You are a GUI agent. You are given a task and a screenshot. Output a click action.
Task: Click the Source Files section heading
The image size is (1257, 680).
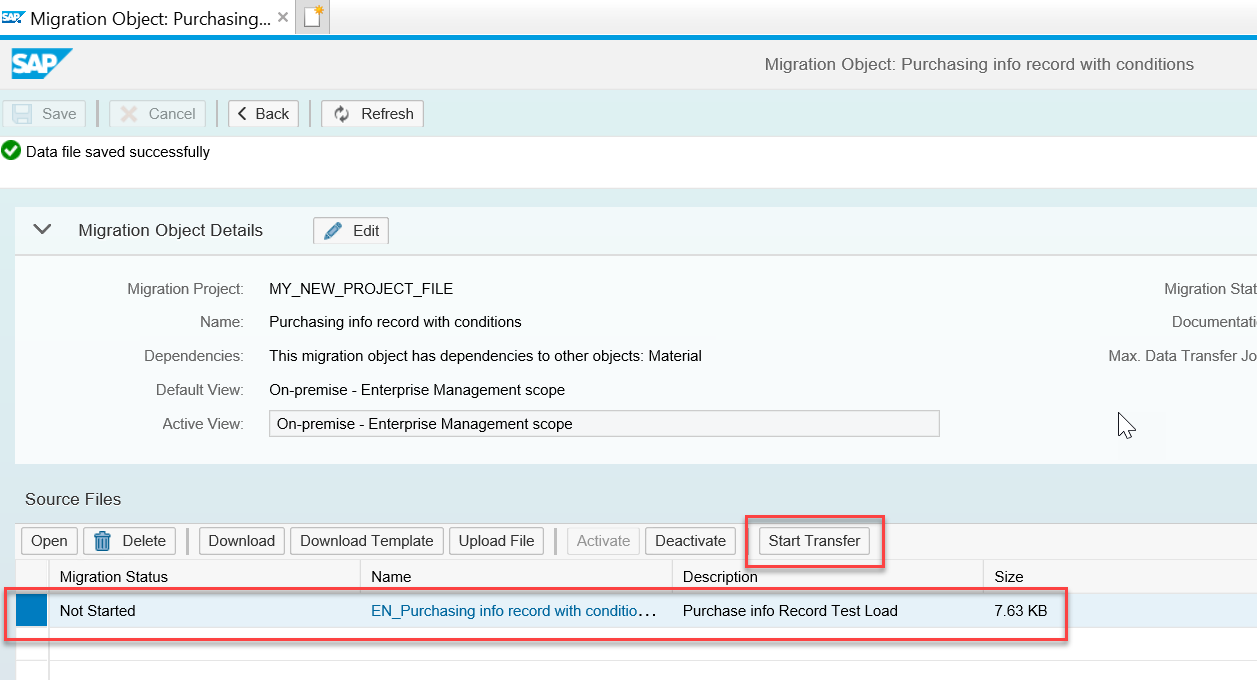coord(73,499)
